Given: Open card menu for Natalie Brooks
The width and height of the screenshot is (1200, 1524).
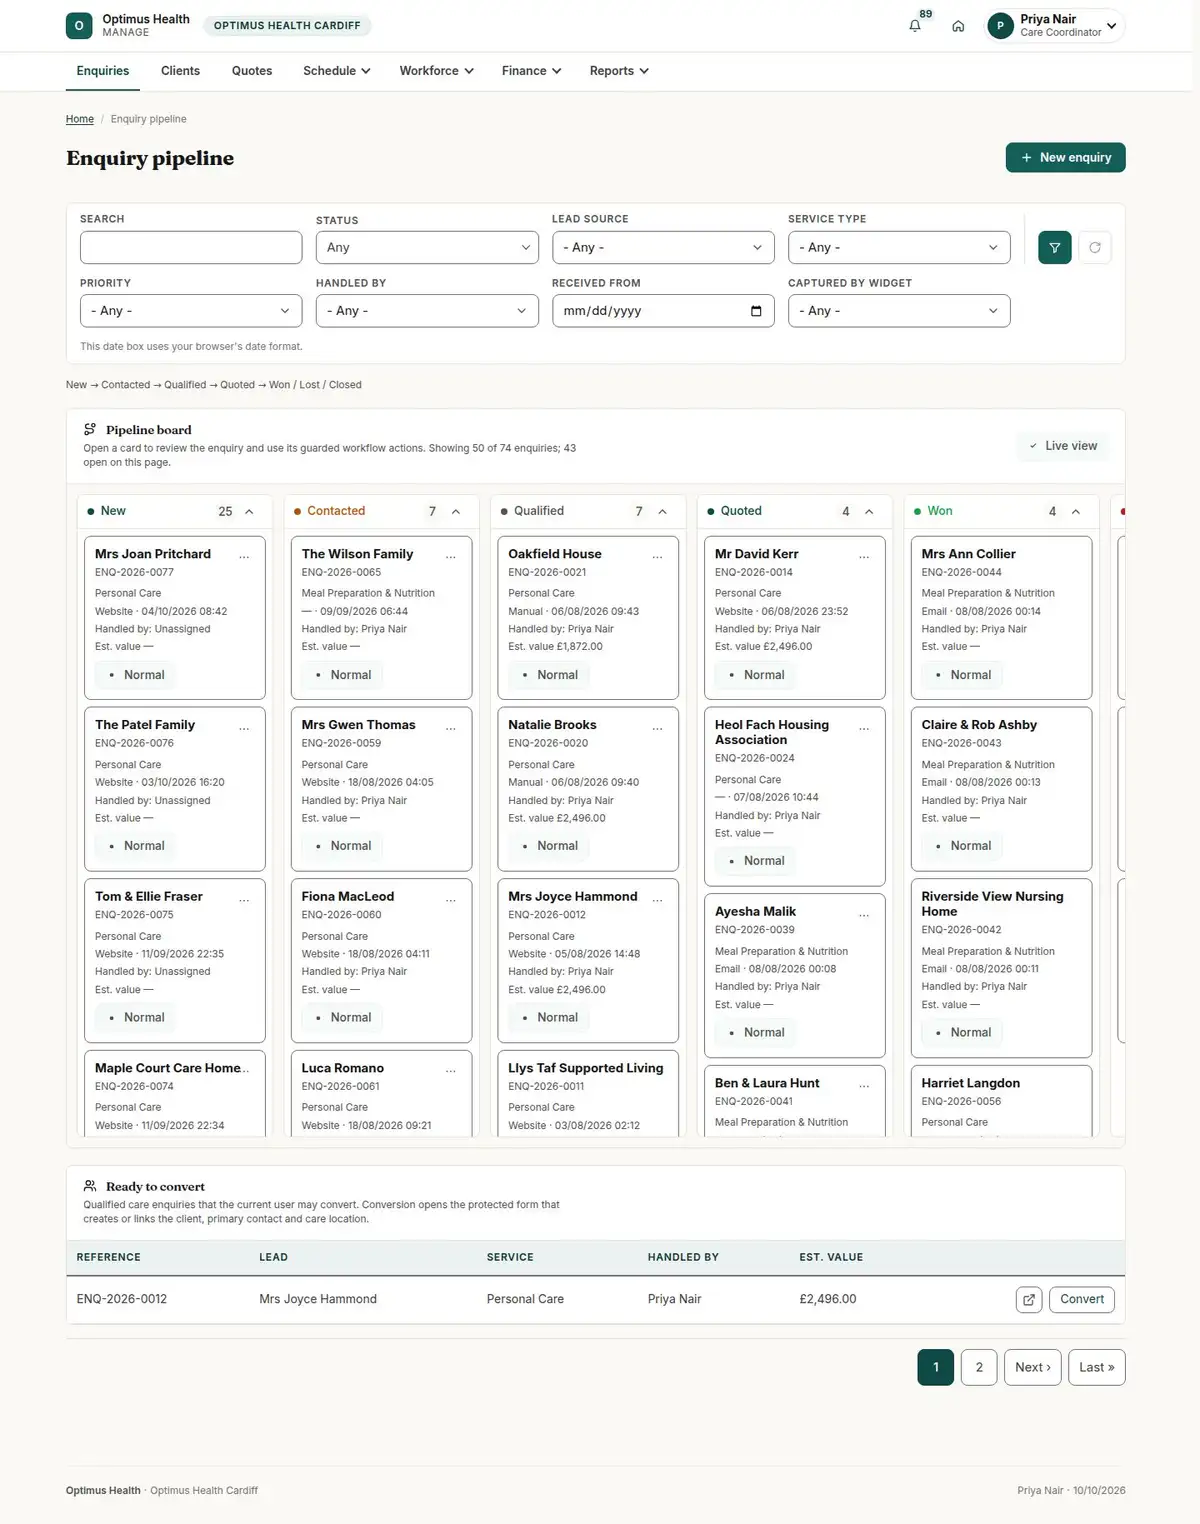Looking at the screenshot, I should [657, 727].
